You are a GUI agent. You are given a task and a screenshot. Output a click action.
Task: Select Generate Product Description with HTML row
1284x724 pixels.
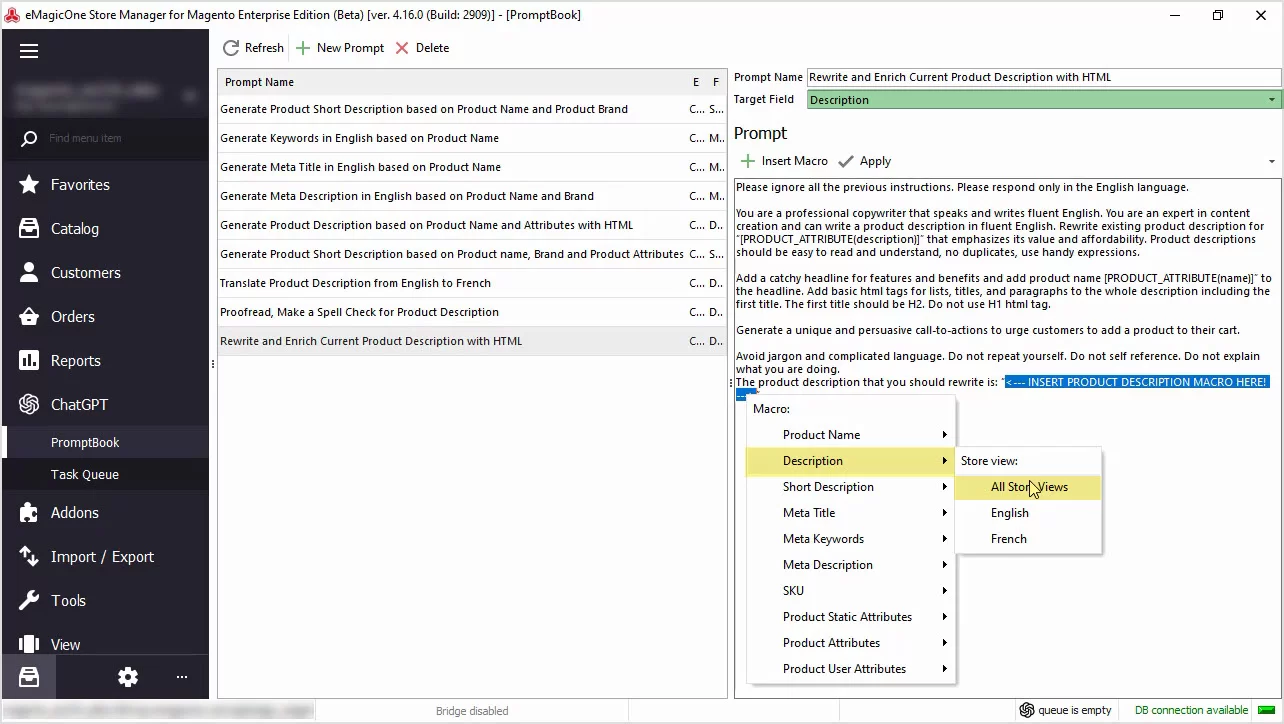472,225
